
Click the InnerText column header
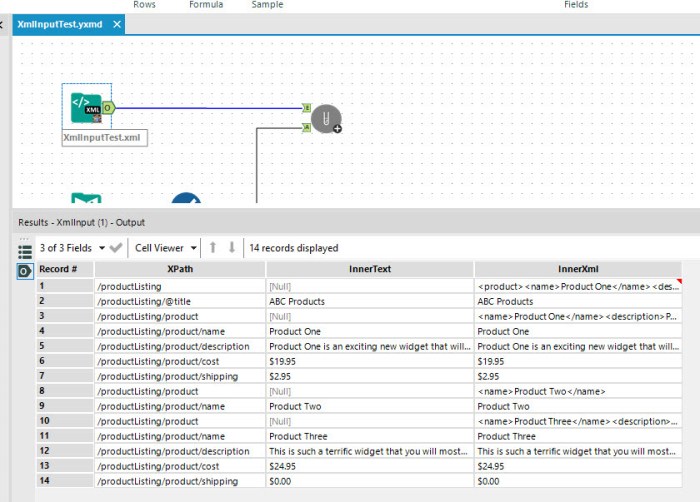coord(369,269)
